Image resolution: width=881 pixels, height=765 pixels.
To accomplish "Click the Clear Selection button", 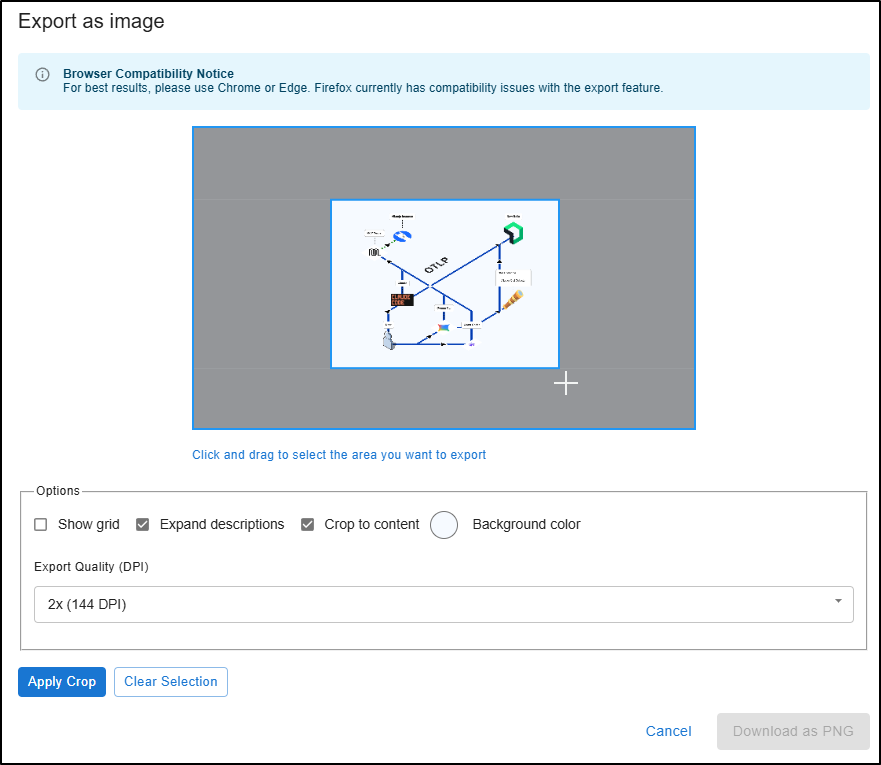I will coord(170,681).
